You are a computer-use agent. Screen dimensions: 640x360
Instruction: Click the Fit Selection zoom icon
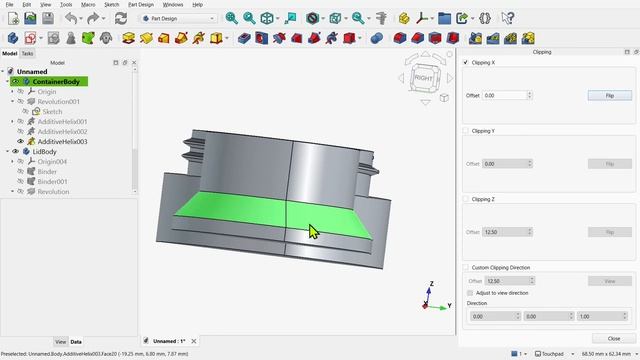[249, 18]
